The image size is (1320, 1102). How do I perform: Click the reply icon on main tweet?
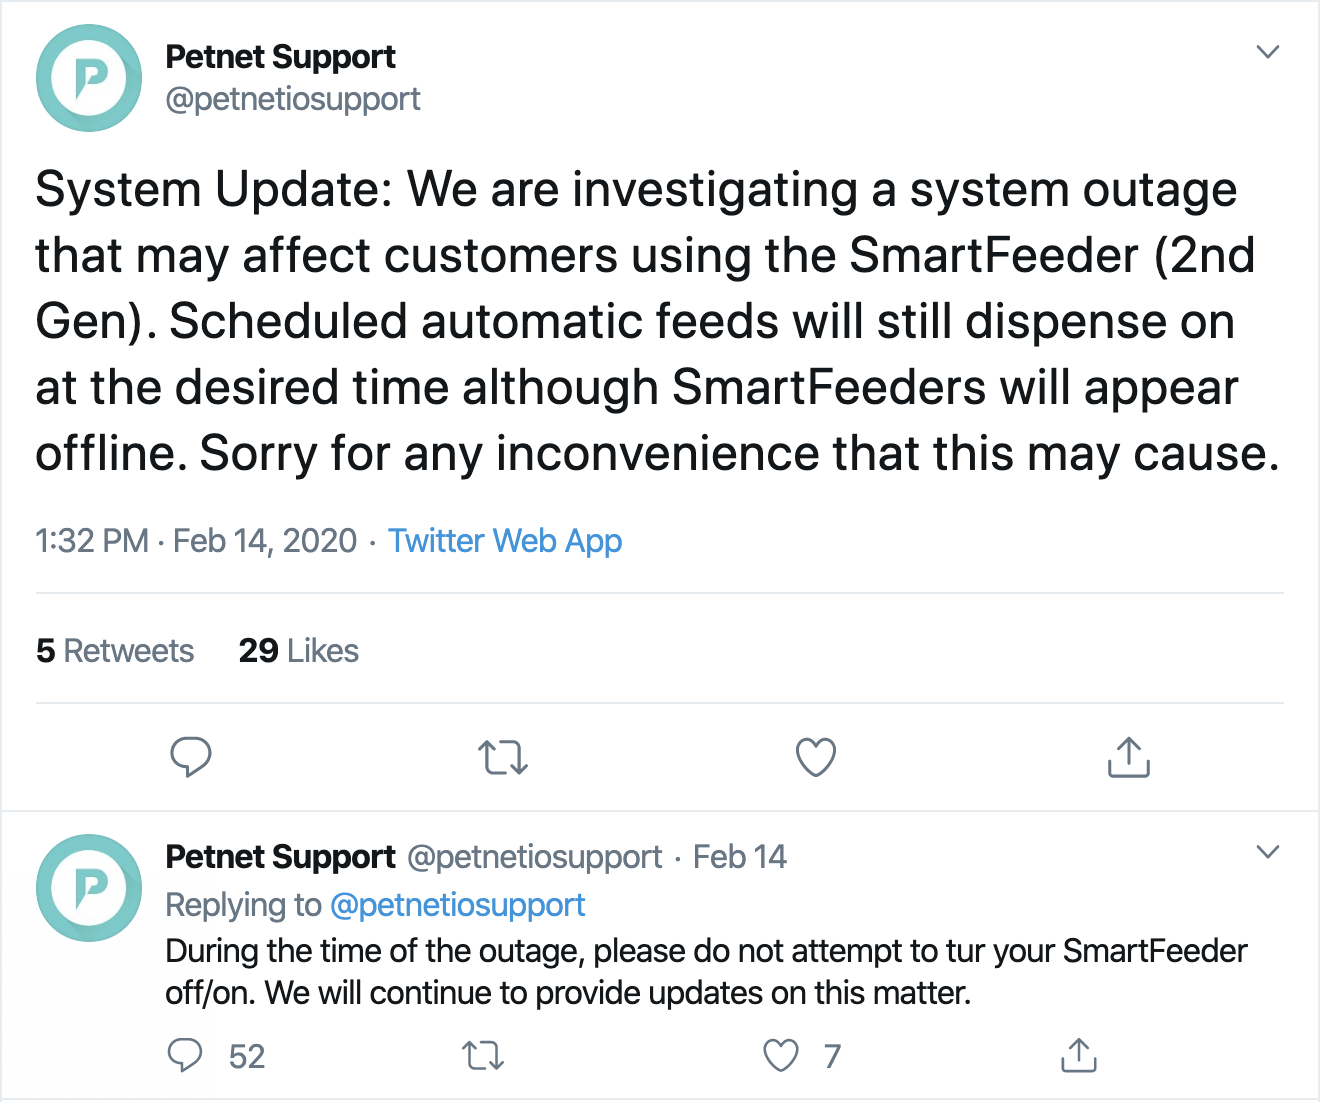[x=190, y=757]
